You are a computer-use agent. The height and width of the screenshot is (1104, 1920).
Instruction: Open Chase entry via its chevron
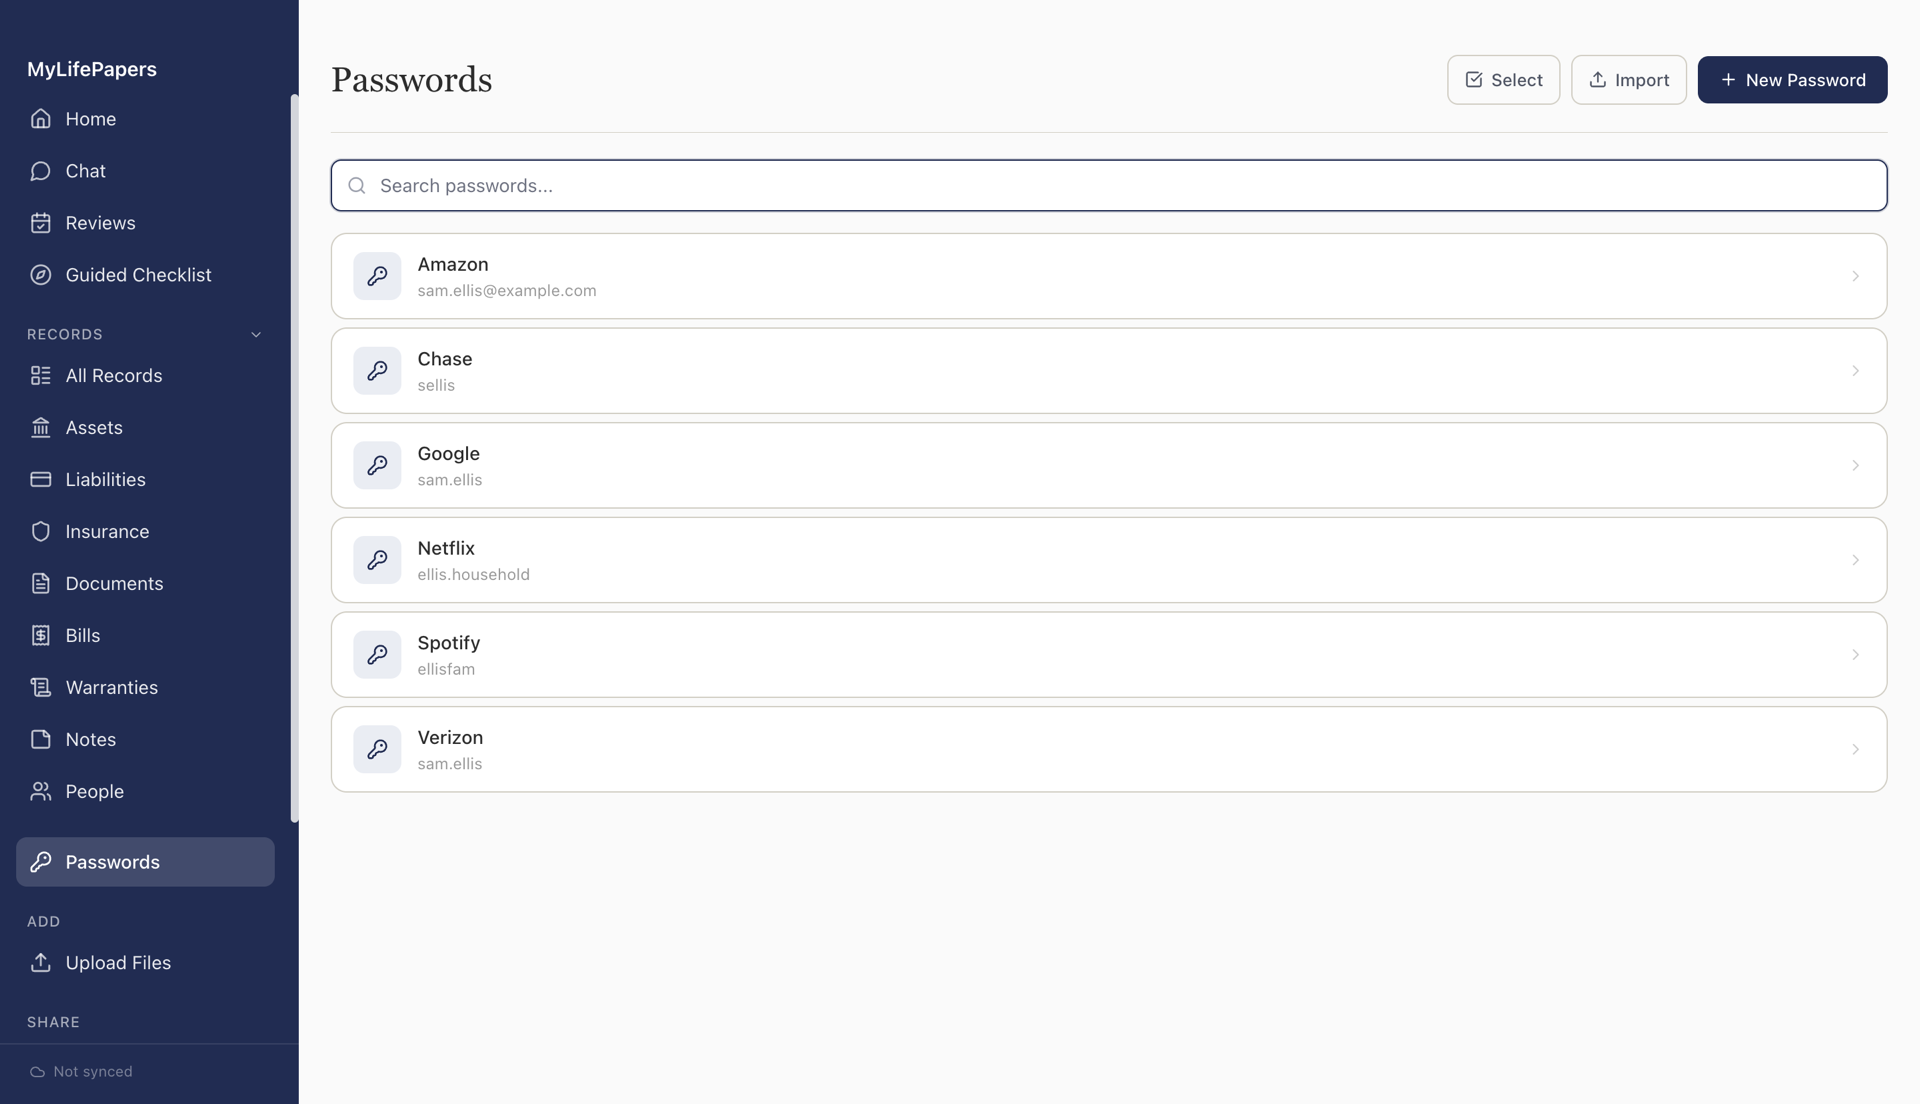pos(1855,371)
